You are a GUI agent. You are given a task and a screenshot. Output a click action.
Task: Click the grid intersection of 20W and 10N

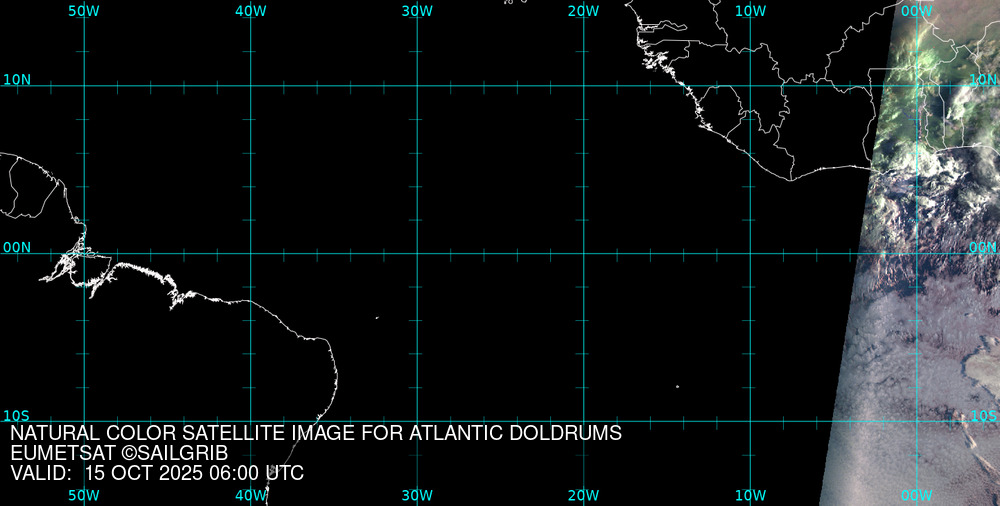[x=583, y=86]
